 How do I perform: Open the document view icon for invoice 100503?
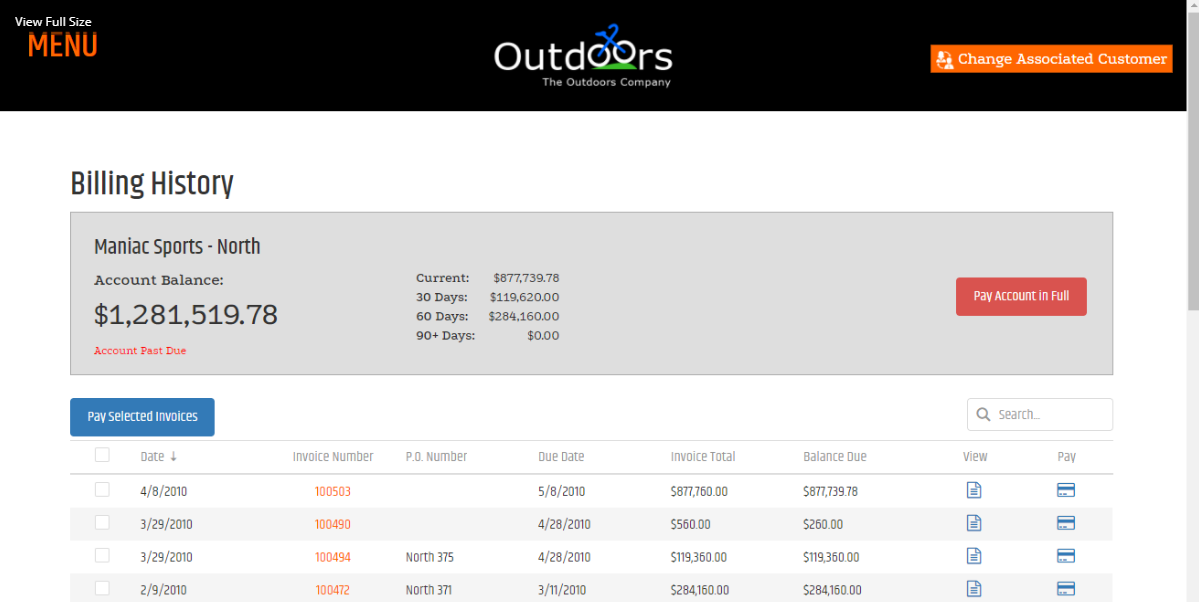[974, 490]
